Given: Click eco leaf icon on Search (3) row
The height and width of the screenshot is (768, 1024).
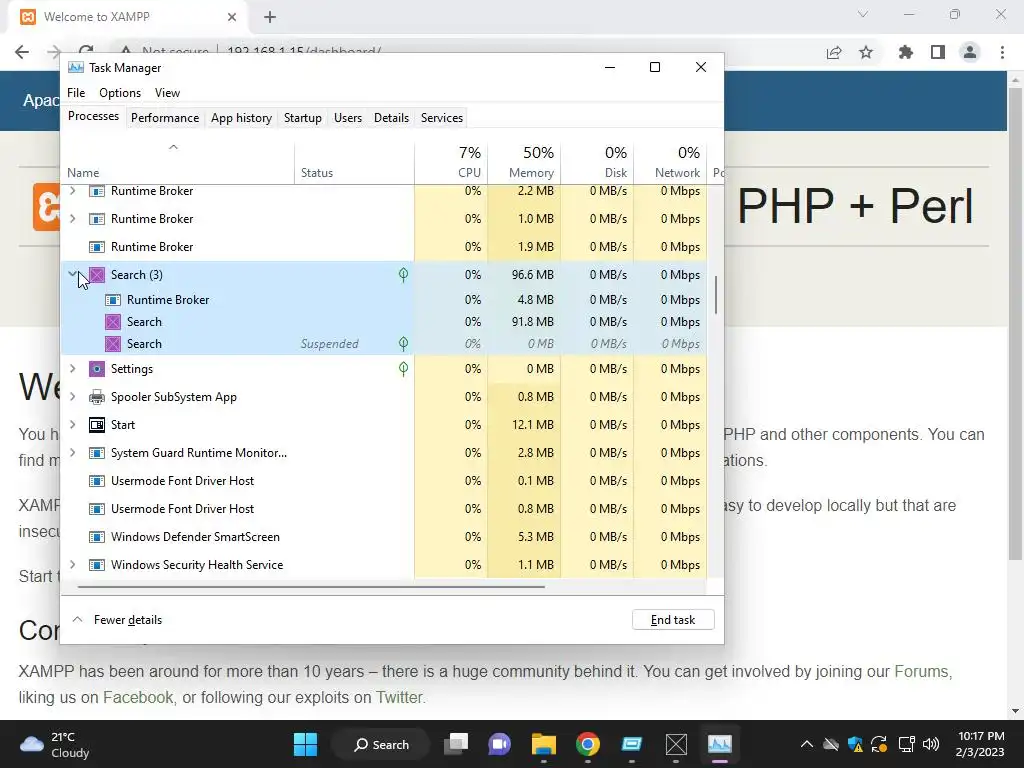Looking at the screenshot, I should pyautogui.click(x=404, y=275).
